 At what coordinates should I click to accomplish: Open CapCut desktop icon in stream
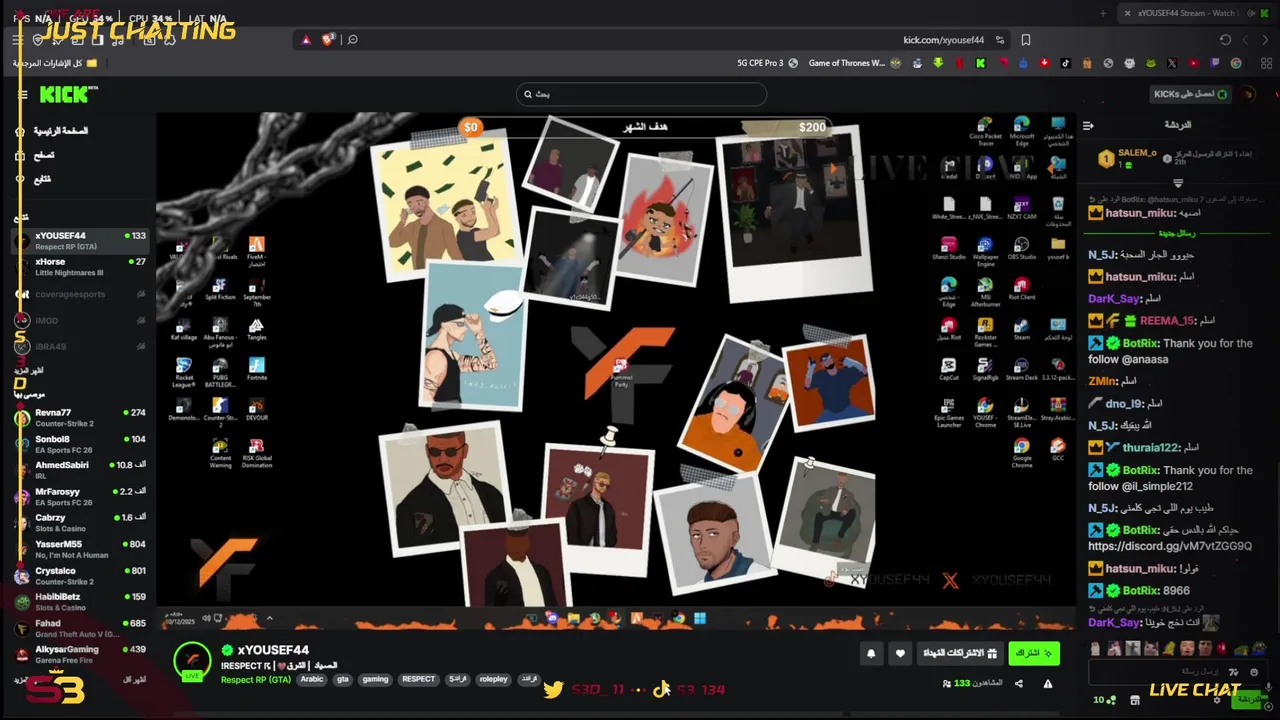pos(949,369)
